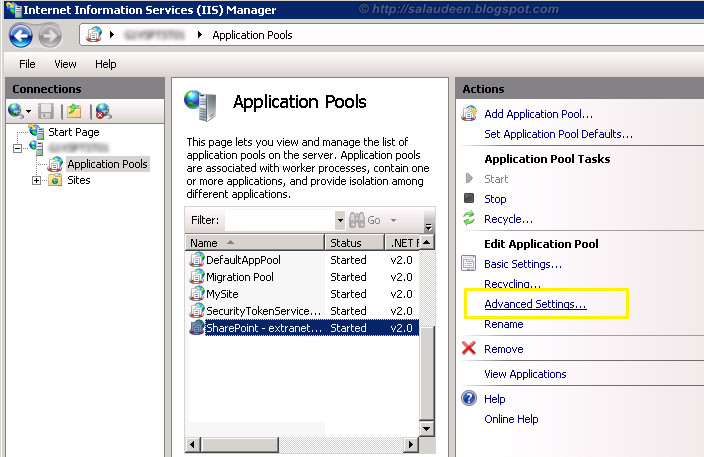
Task: Collapse the server node in Connections tree
Action: 17,148
